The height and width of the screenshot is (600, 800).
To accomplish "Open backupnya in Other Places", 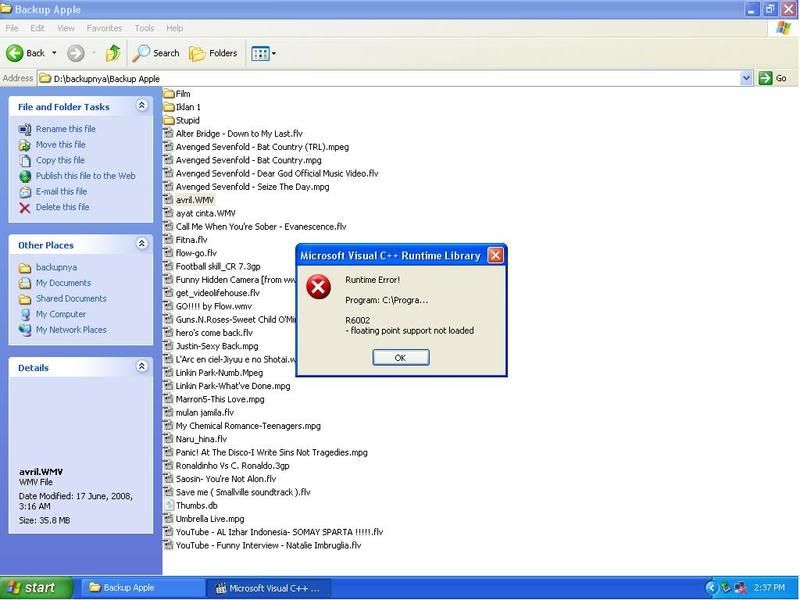I will pyautogui.click(x=56, y=267).
